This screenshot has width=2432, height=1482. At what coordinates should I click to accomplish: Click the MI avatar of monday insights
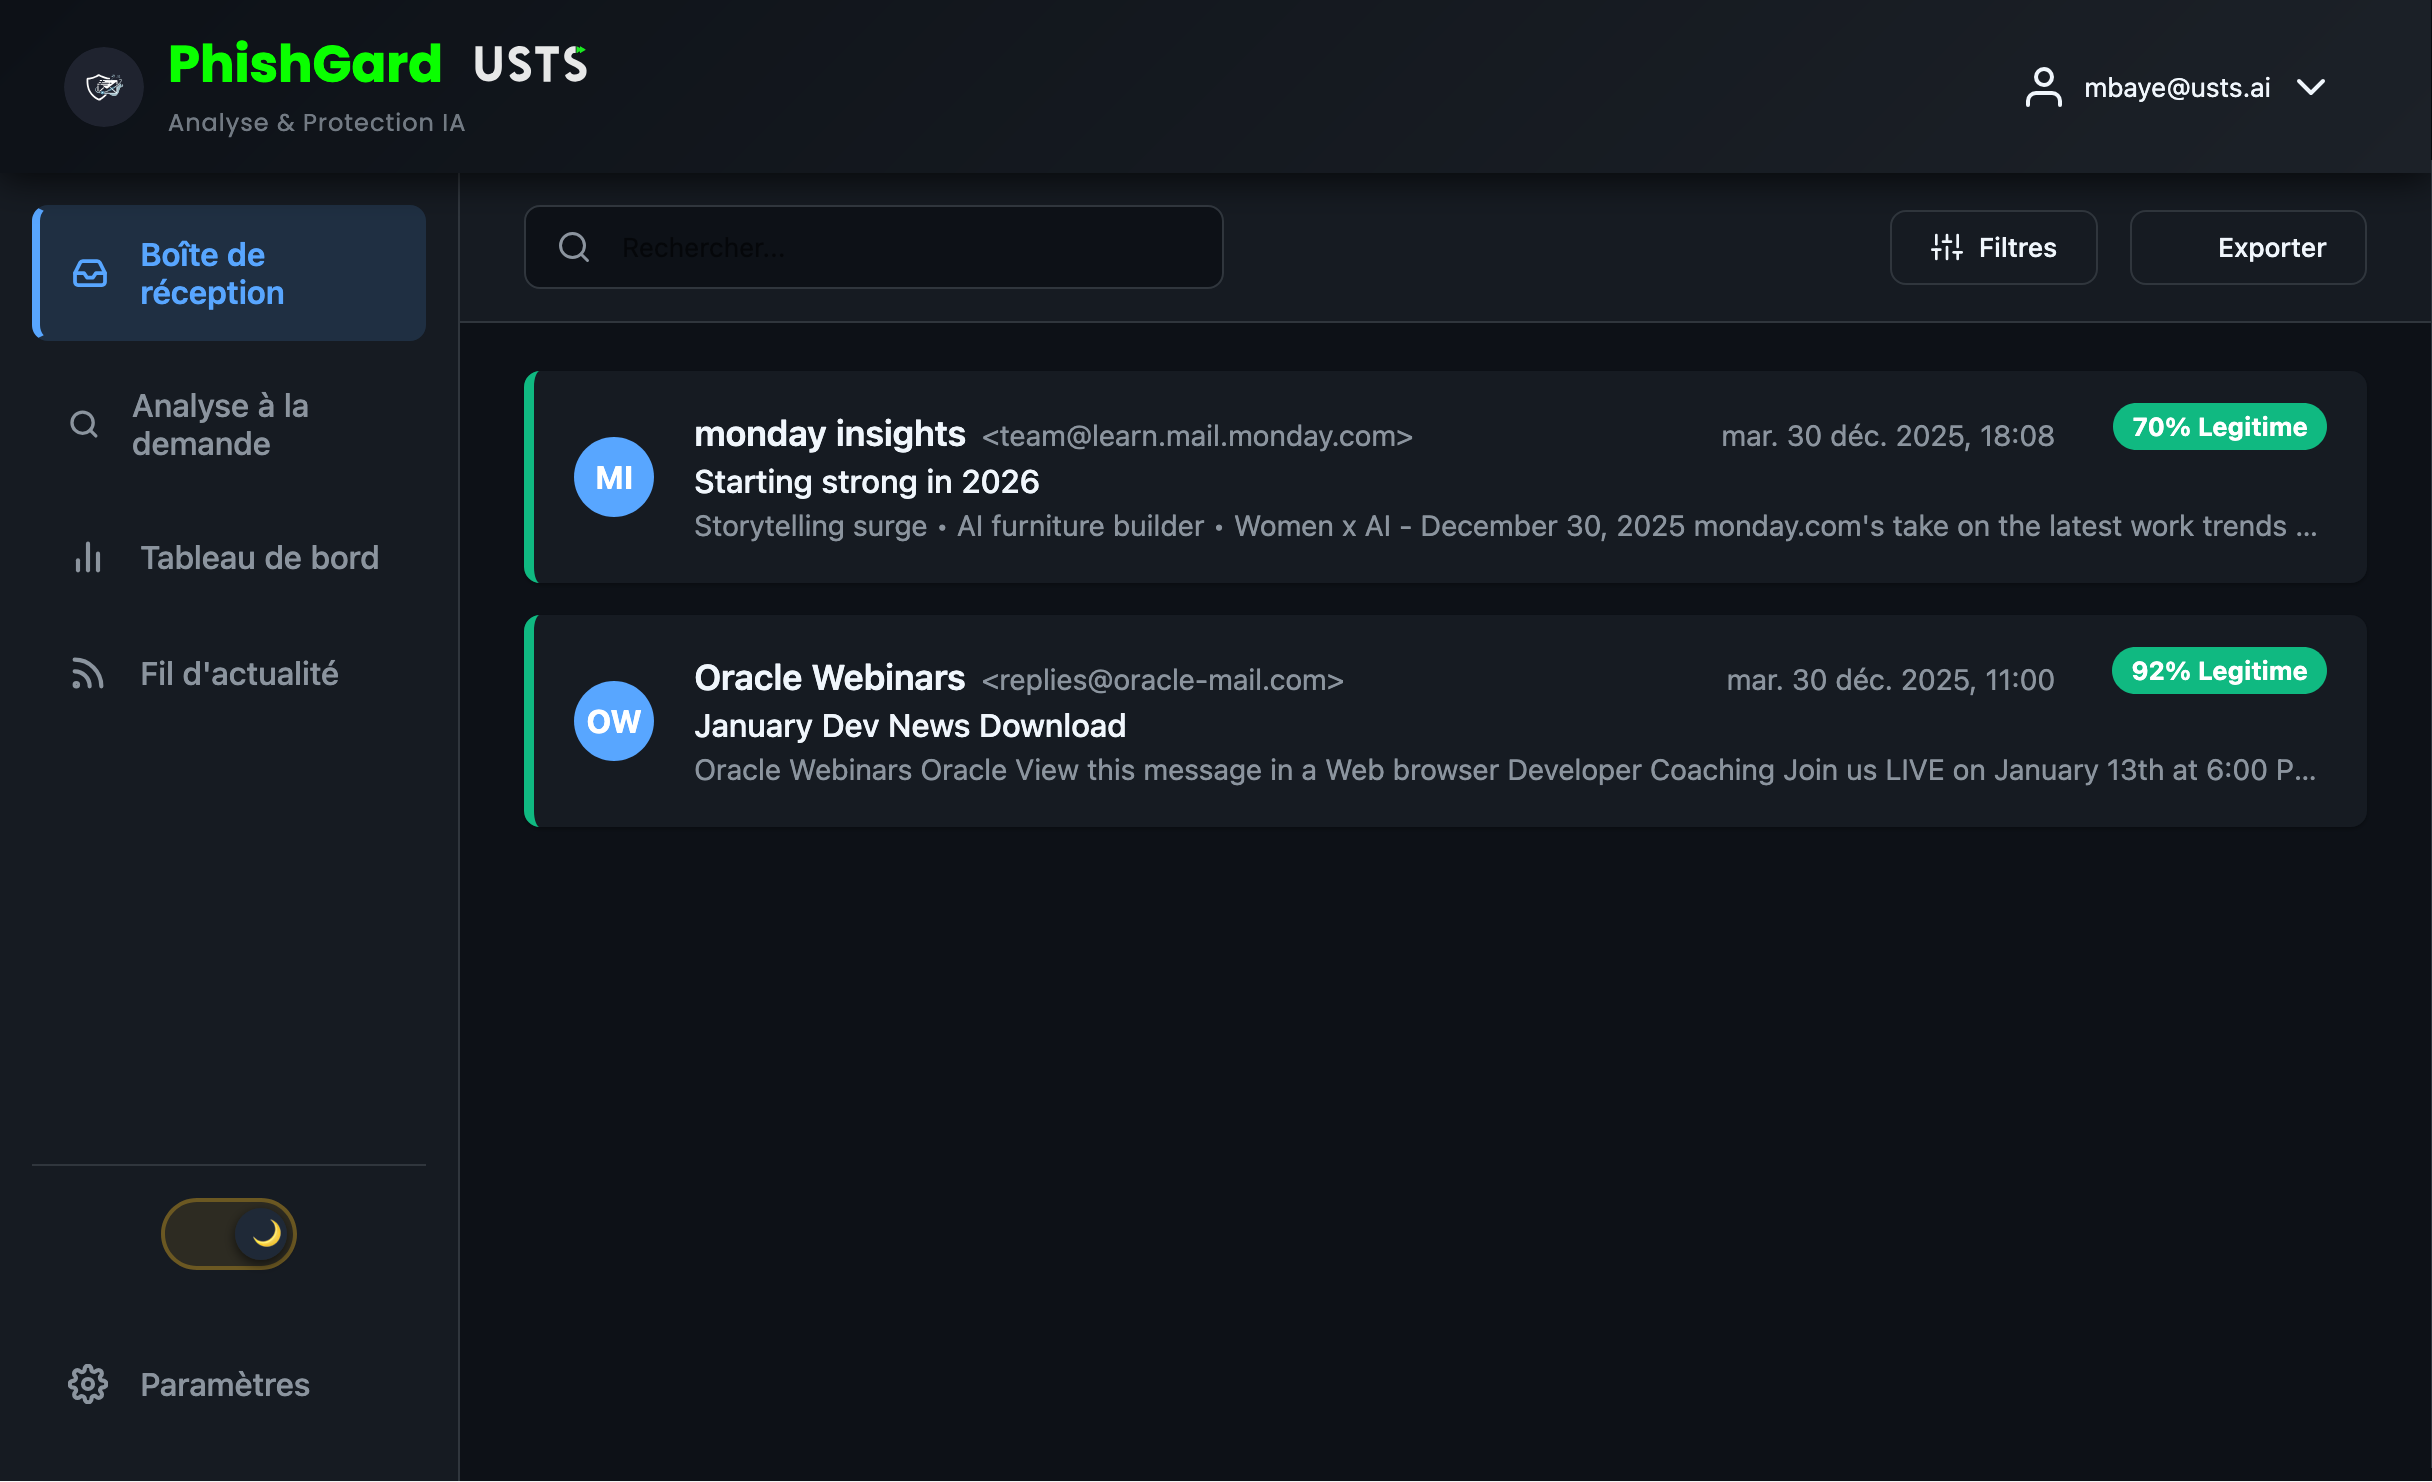tap(613, 477)
